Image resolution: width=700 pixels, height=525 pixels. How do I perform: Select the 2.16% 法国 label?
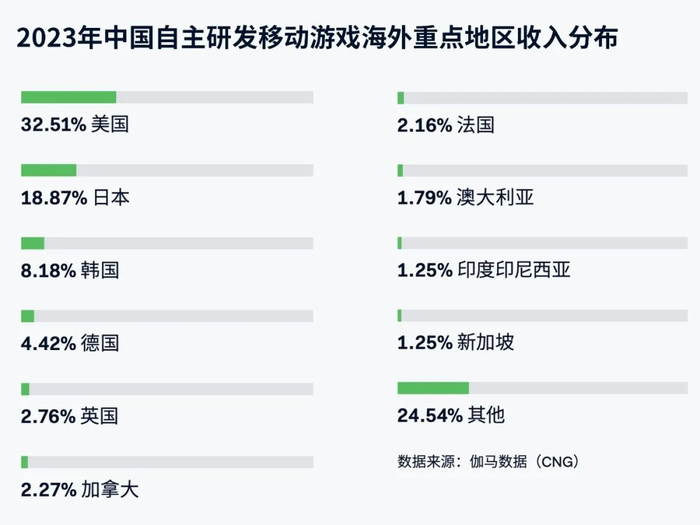click(446, 125)
